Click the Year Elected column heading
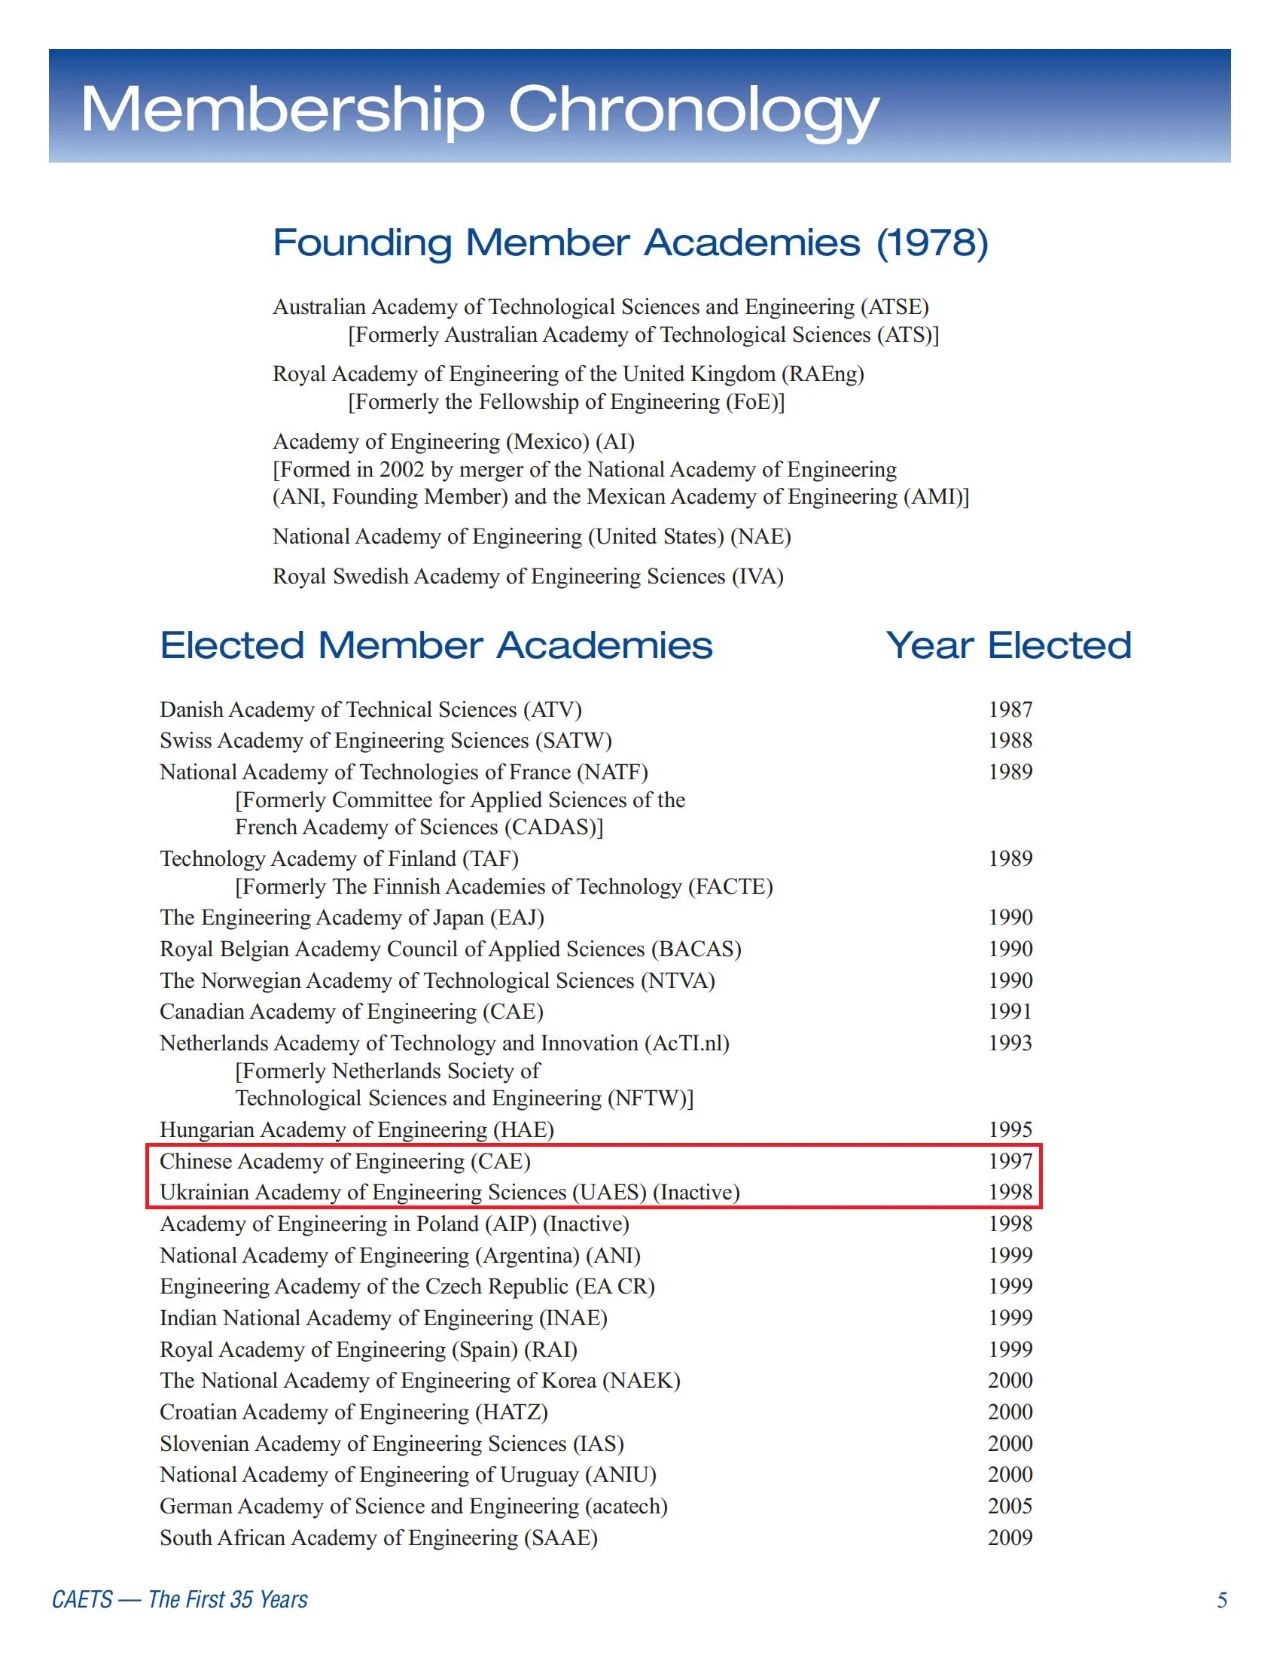The width and height of the screenshot is (1280, 1656). pos(1009,645)
